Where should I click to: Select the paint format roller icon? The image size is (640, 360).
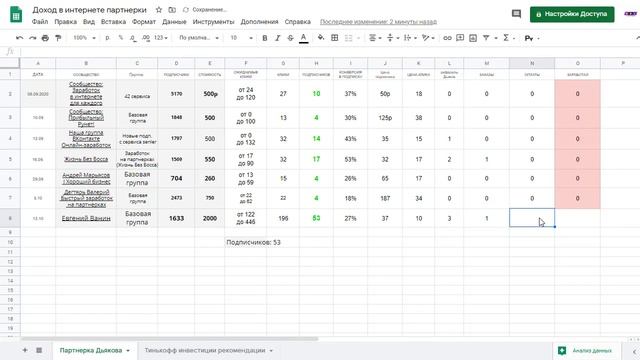click(x=58, y=38)
